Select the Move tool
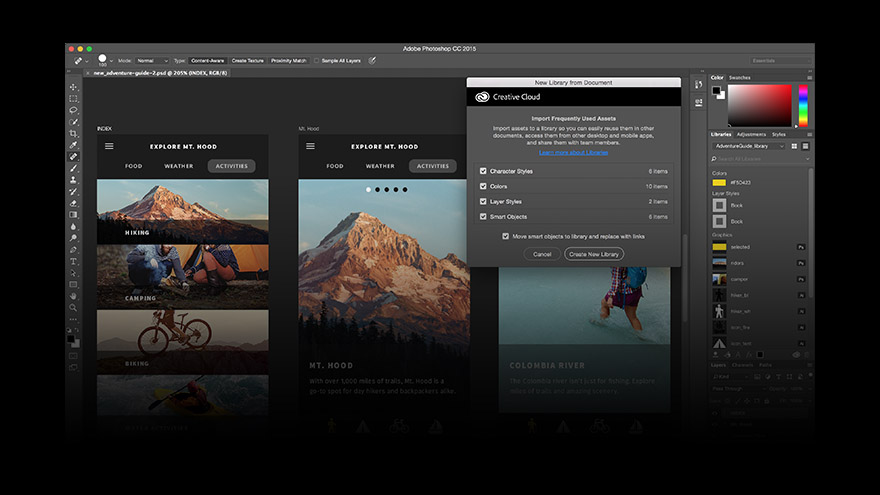This screenshot has height=495, width=880. click(73, 87)
